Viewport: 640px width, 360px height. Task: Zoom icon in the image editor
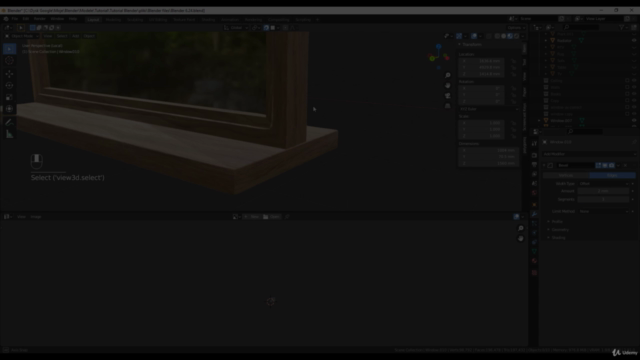click(521, 229)
